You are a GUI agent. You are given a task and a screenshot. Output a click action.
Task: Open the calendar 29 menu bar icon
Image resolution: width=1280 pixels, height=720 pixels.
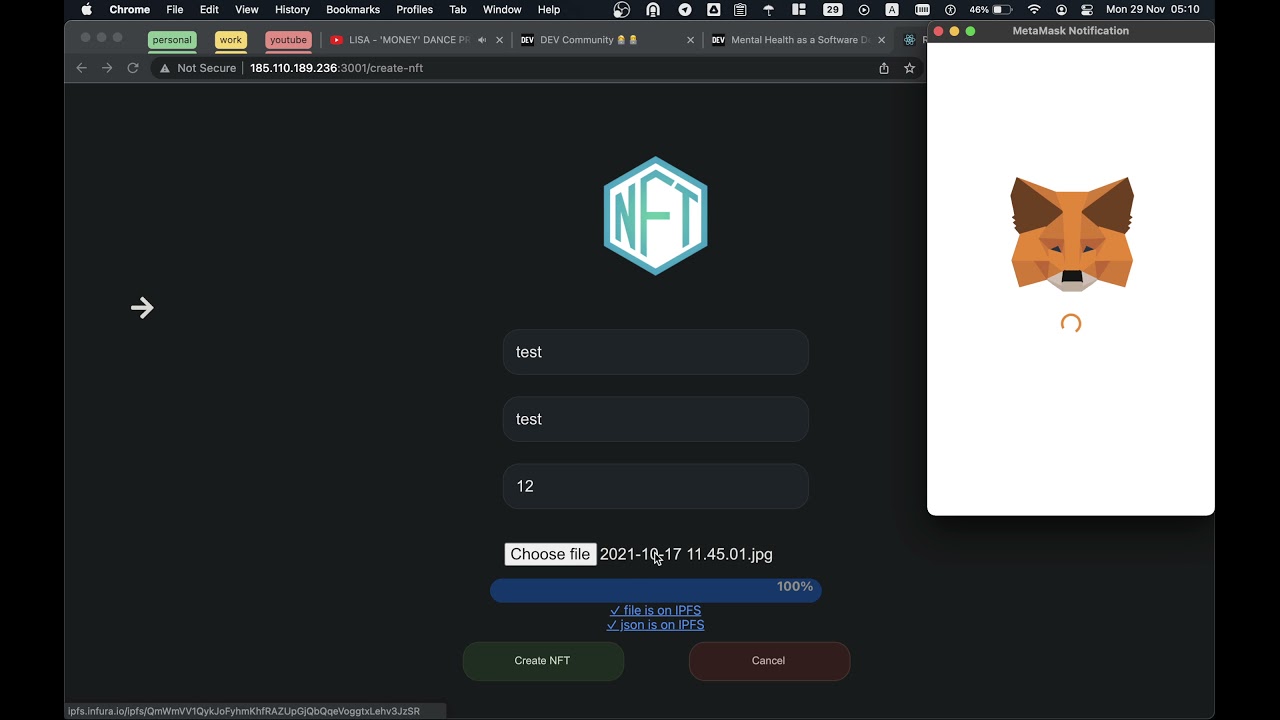pyautogui.click(x=833, y=10)
